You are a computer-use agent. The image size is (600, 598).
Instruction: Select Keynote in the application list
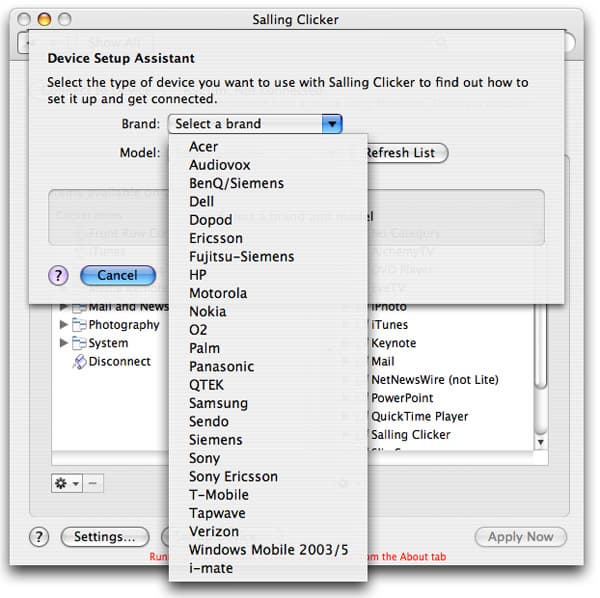pyautogui.click(x=394, y=343)
